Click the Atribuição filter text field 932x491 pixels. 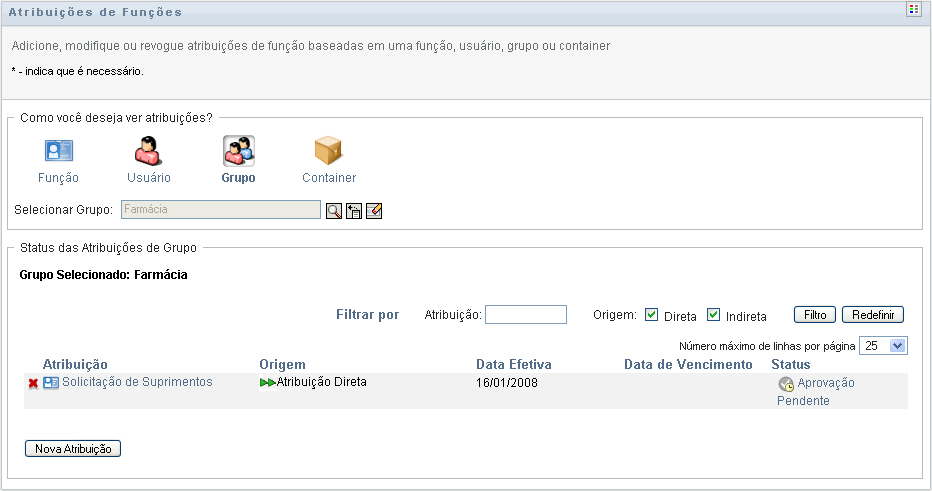click(x=526, y=314)
